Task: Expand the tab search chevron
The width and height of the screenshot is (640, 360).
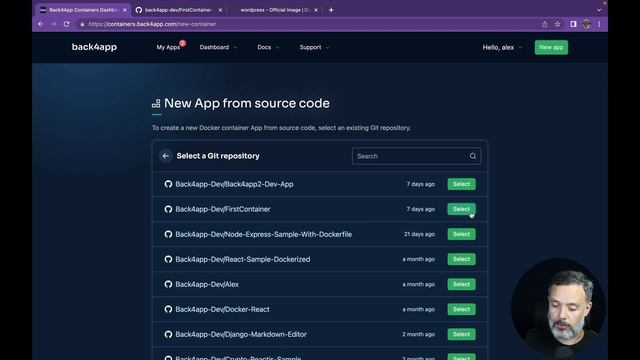Action: tap(599, 10)
